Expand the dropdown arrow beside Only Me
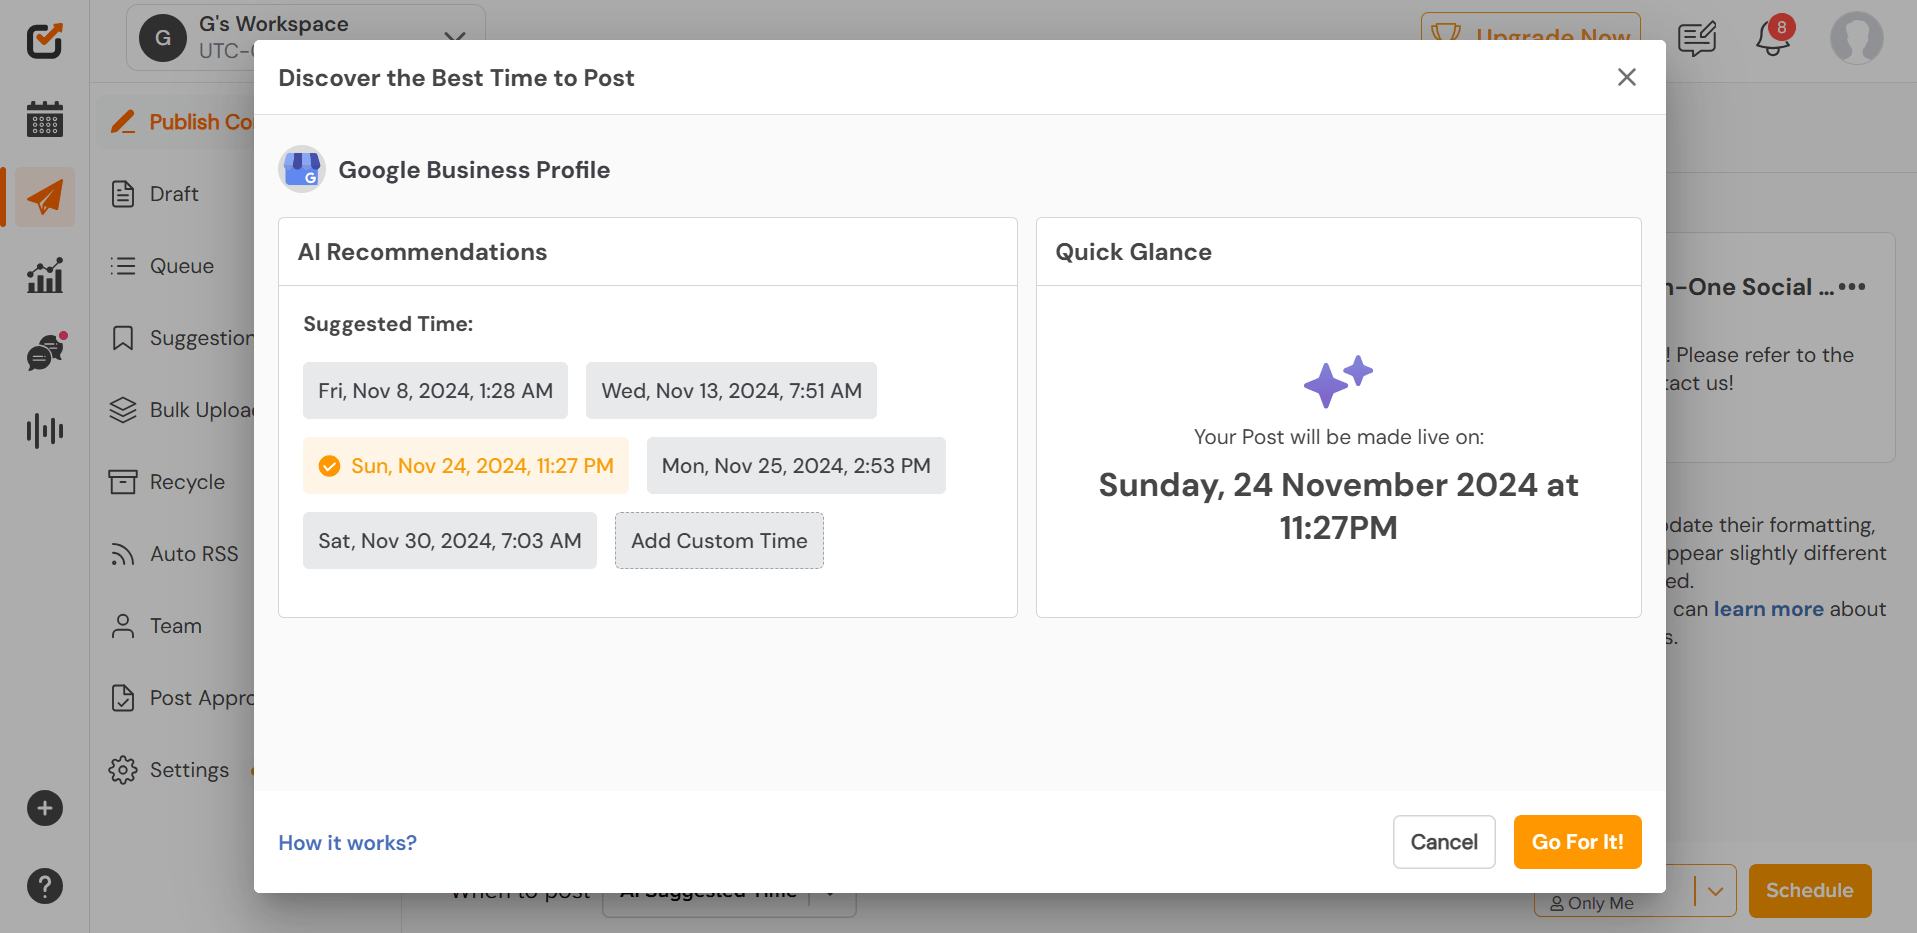Screen dimensions: 1917x933 pos(1716,890)
